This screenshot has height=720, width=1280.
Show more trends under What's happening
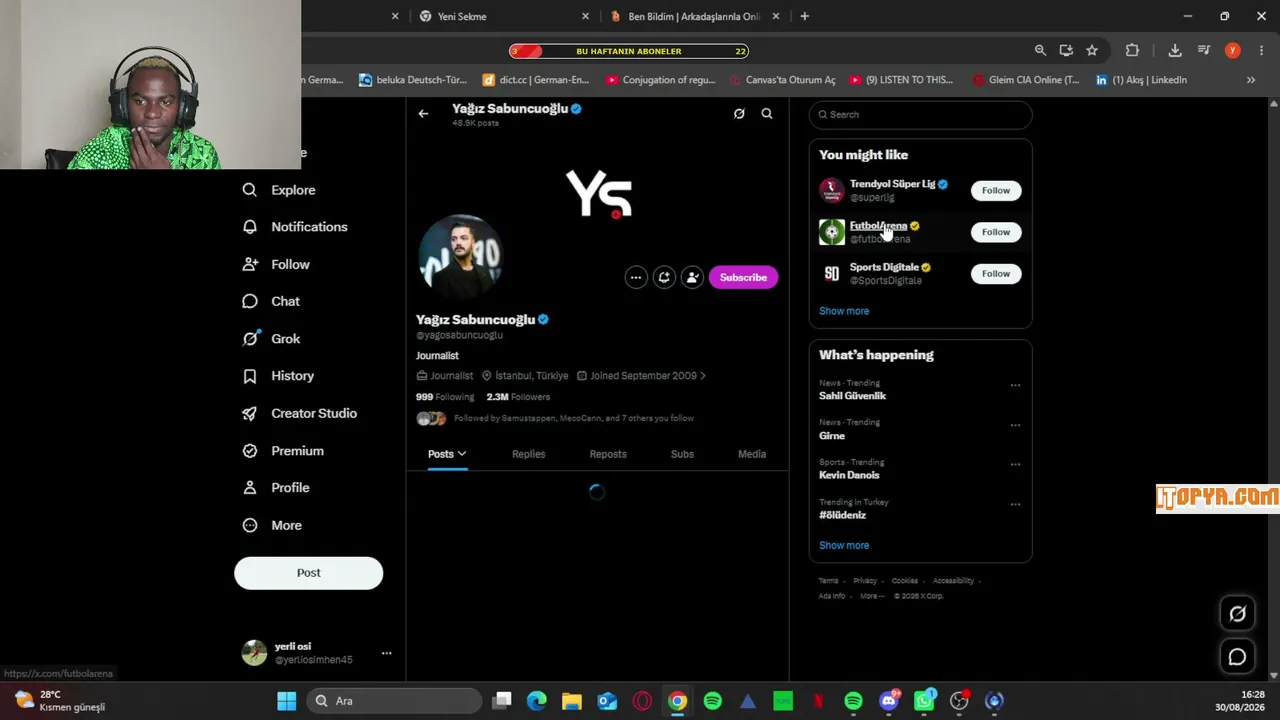pos(844,546)
